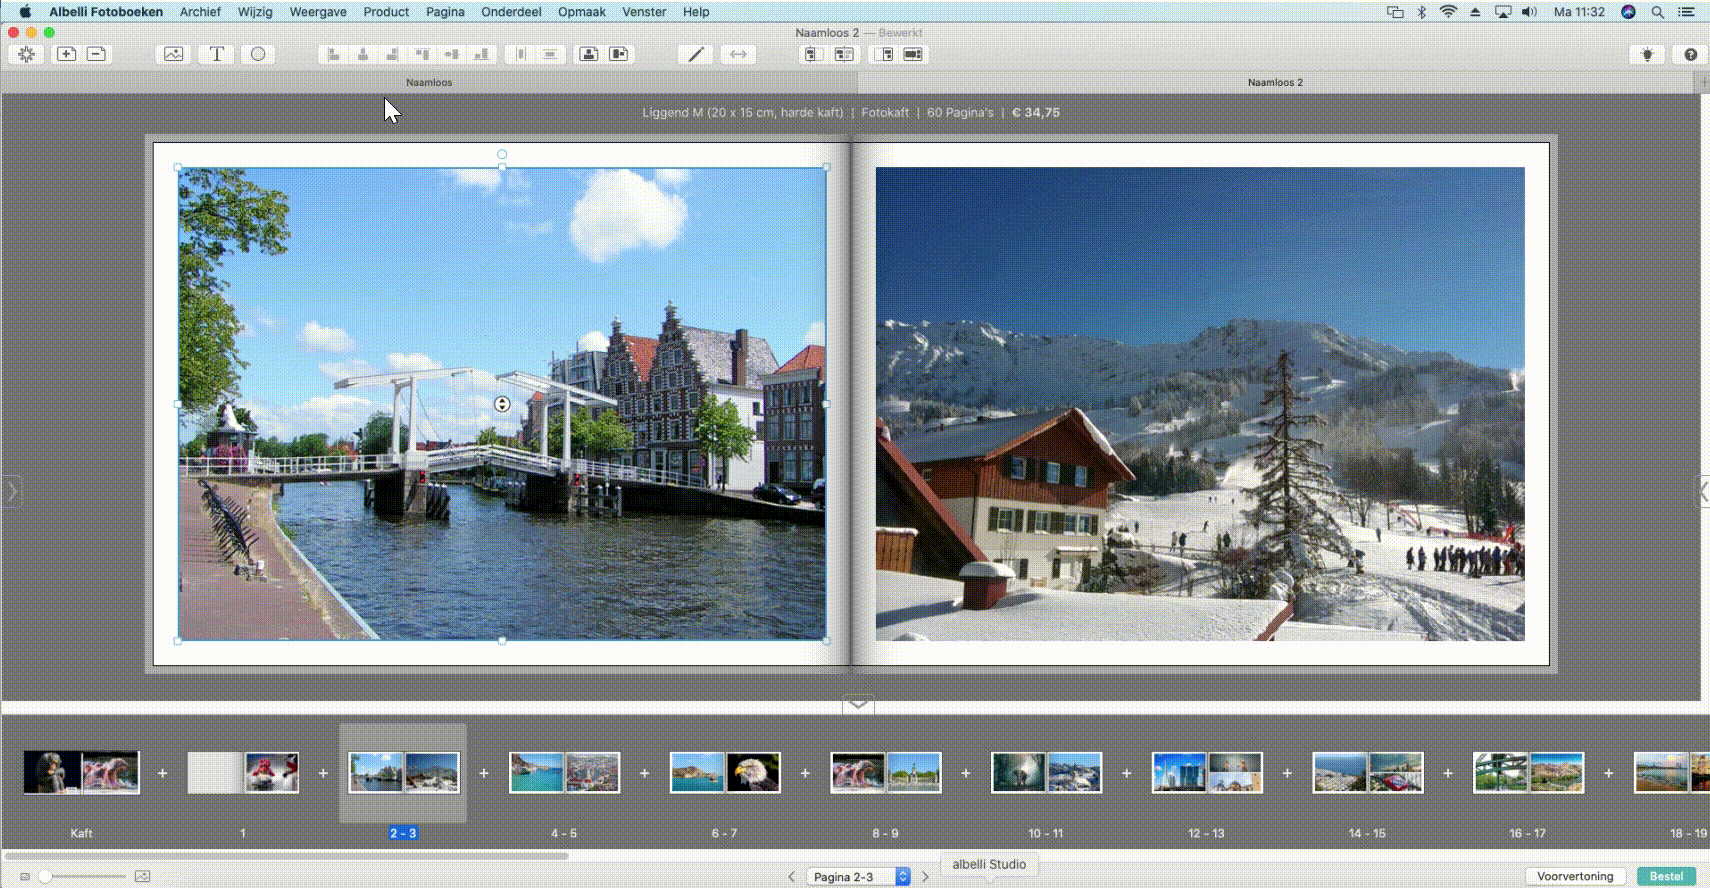Distribute objects vertically icon

tap(550, 54)
